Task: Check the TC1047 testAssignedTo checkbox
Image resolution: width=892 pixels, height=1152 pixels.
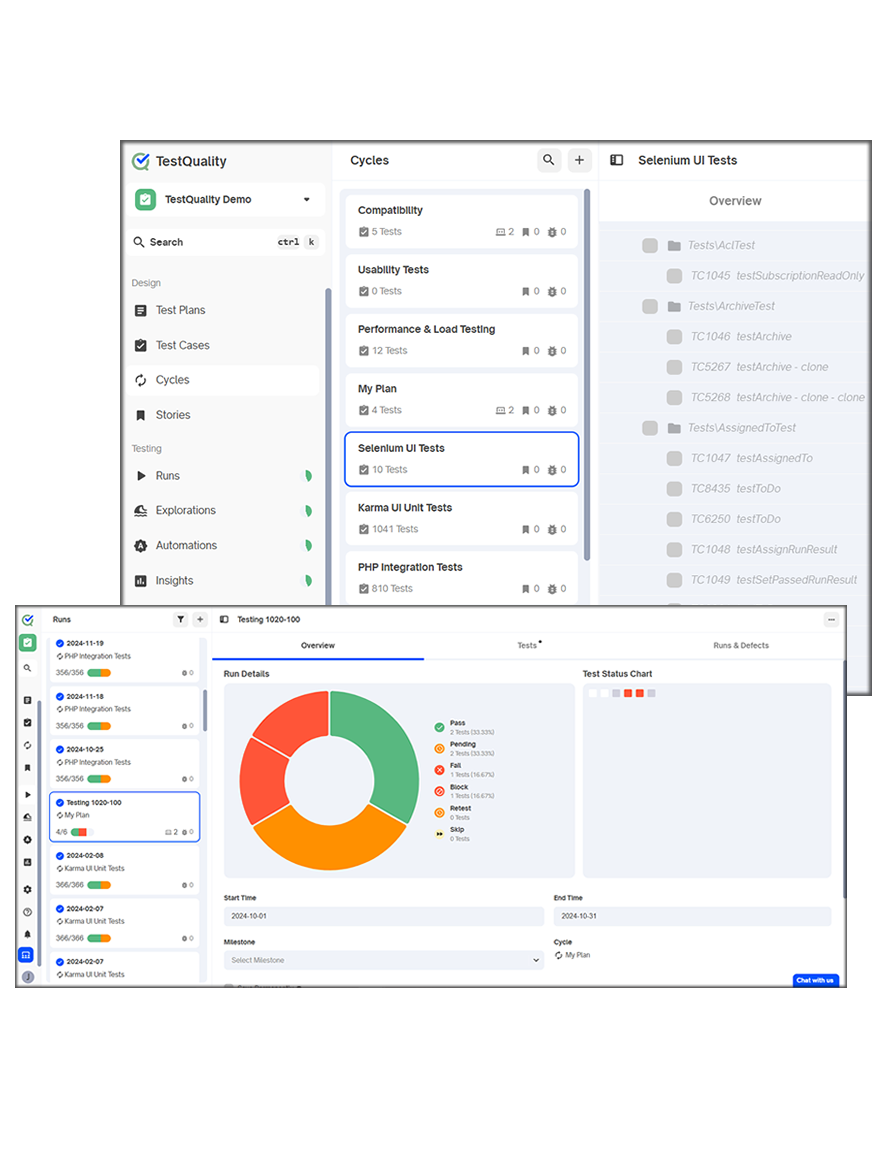Action: pyautogui.click(x=674, y=458)
